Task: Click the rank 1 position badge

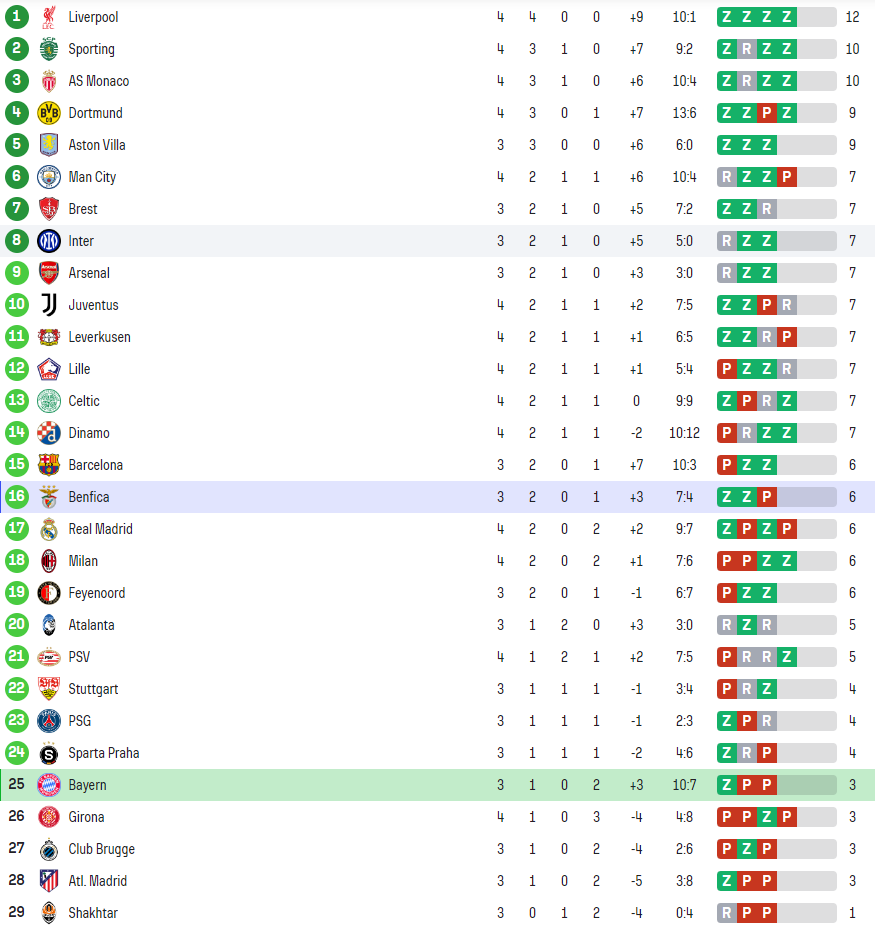Action: 16,17
